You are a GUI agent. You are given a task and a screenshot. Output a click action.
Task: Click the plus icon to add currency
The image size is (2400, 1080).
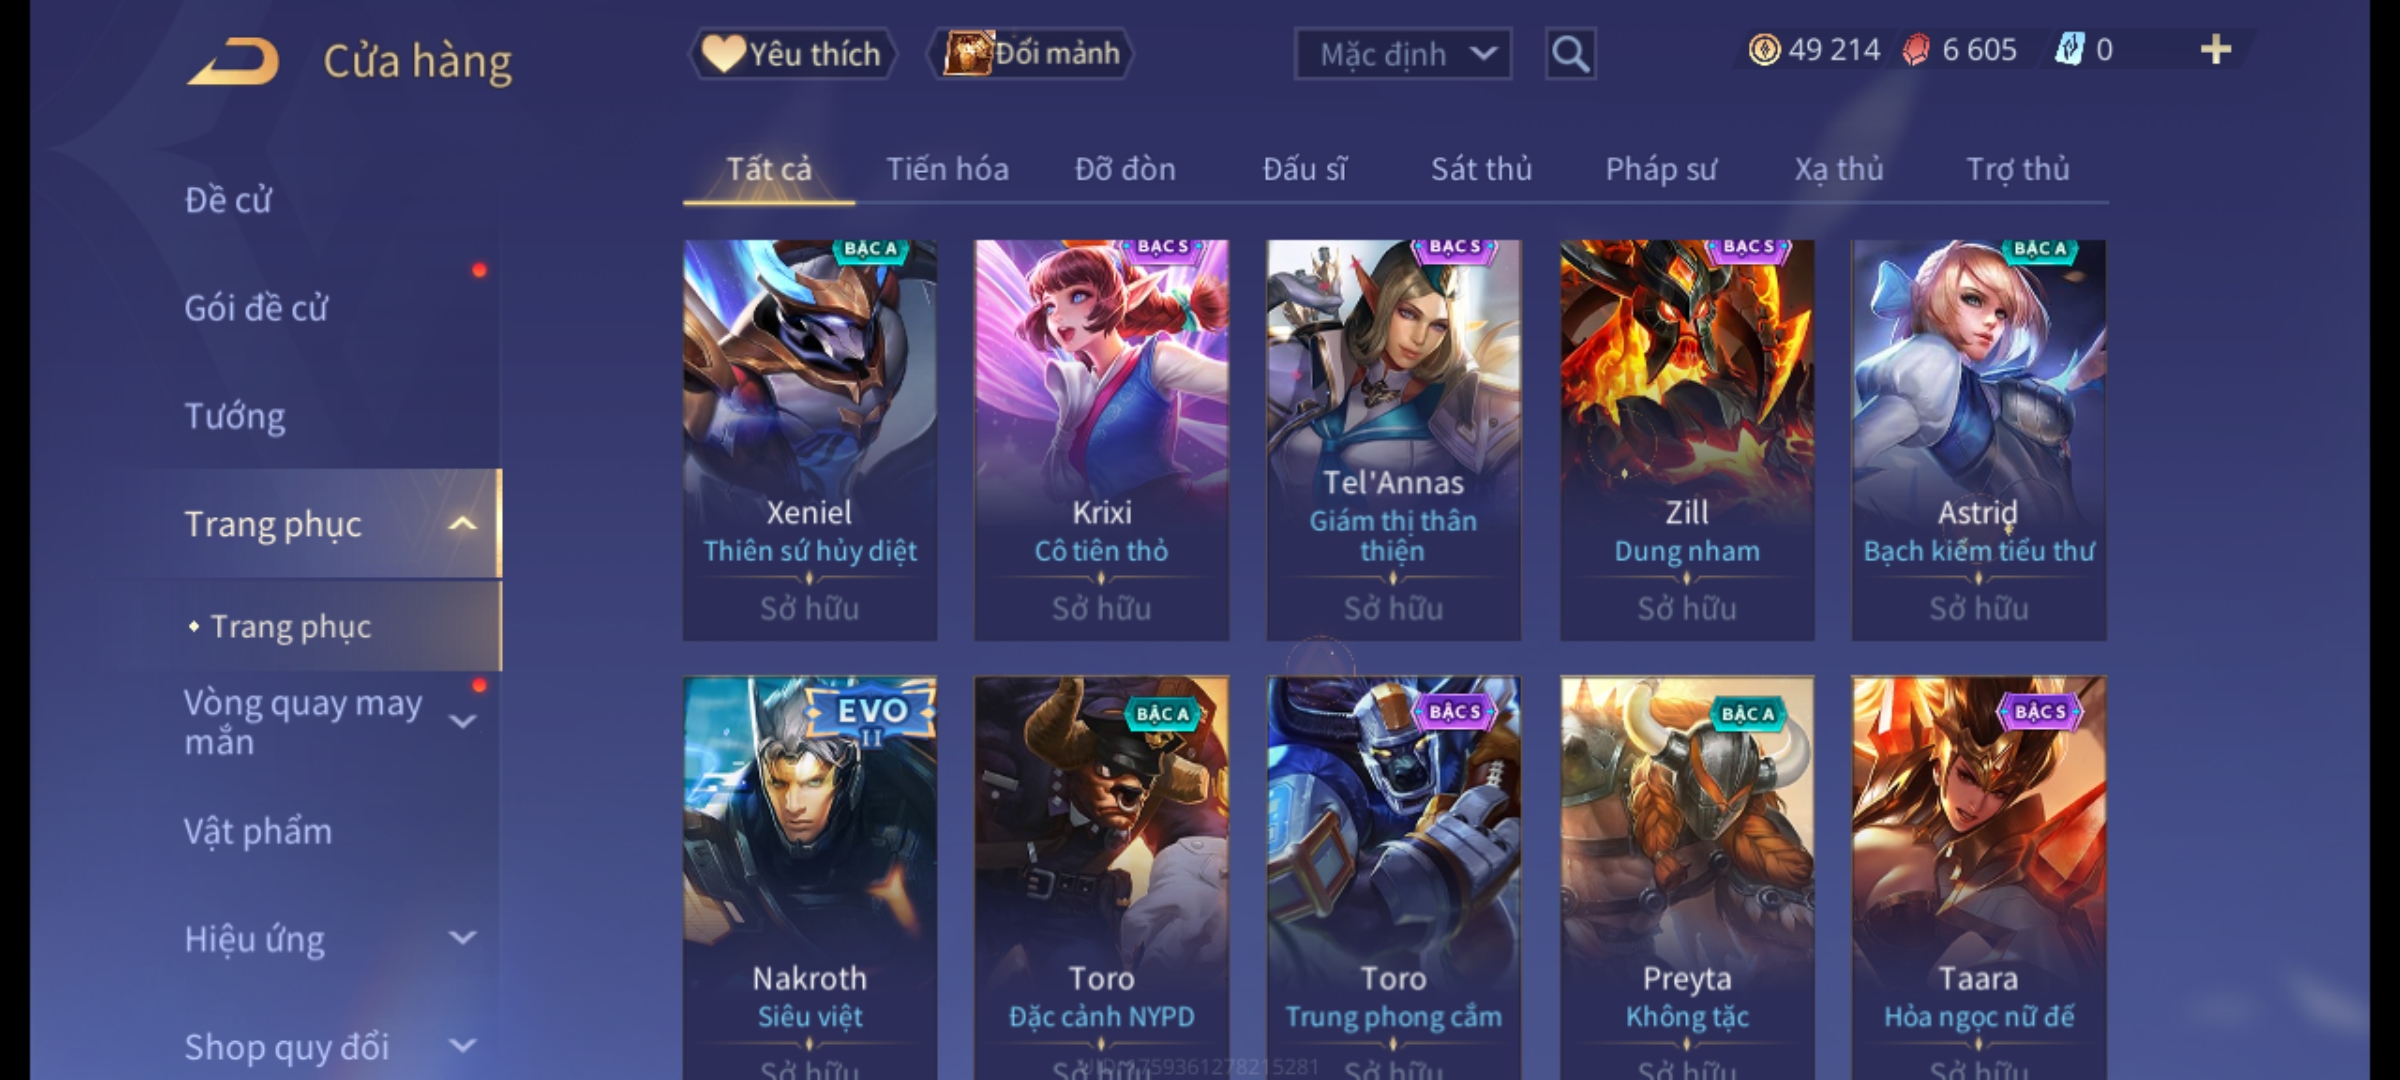[x=2216, y=50]
